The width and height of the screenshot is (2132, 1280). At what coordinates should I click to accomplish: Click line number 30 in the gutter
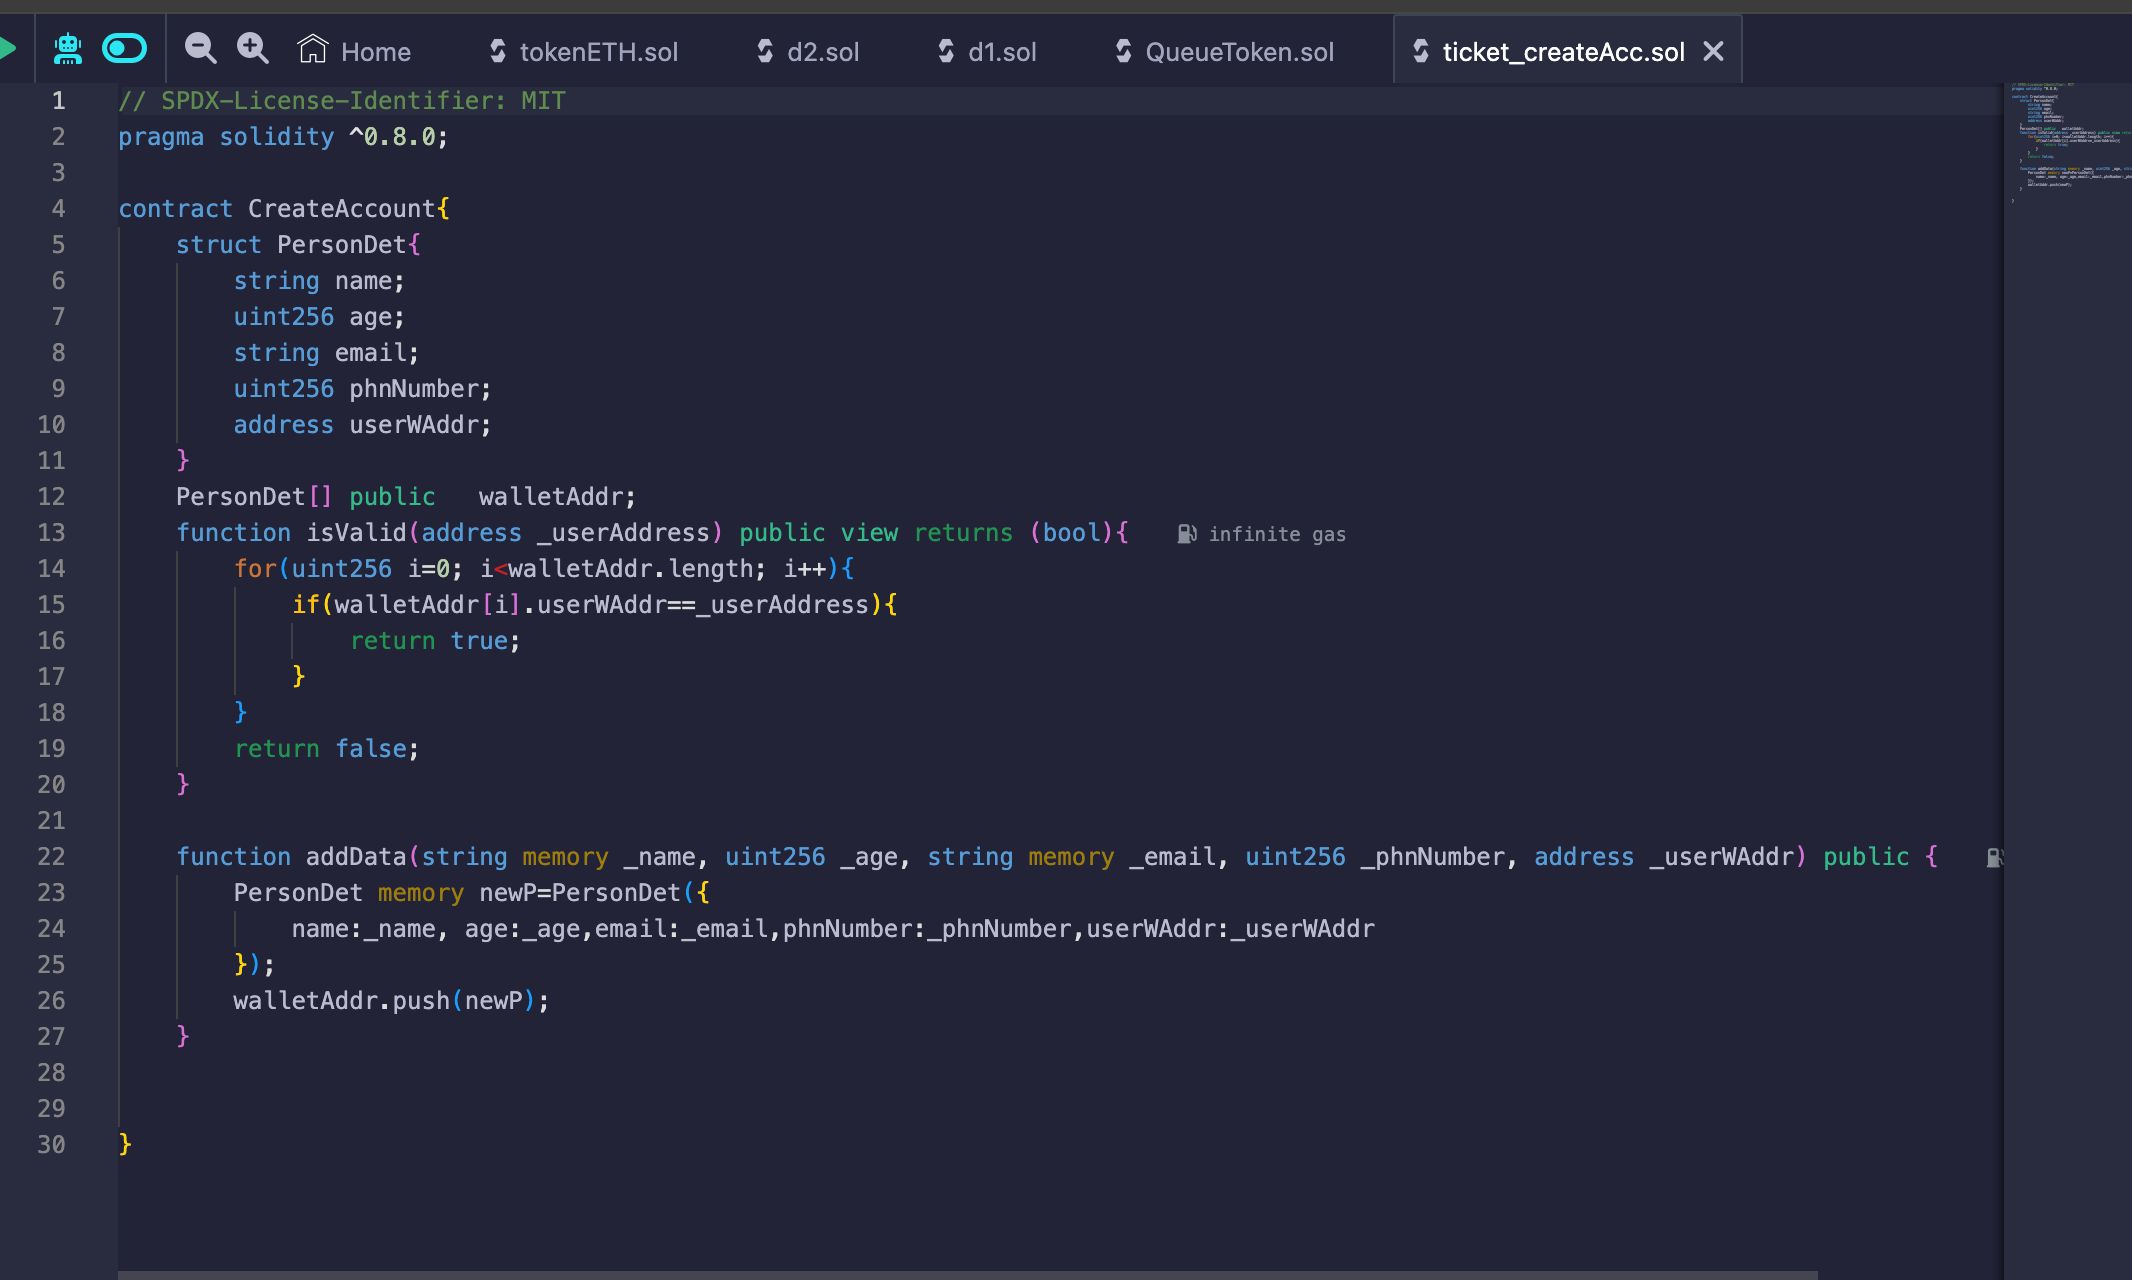(x=51, y=1145)
